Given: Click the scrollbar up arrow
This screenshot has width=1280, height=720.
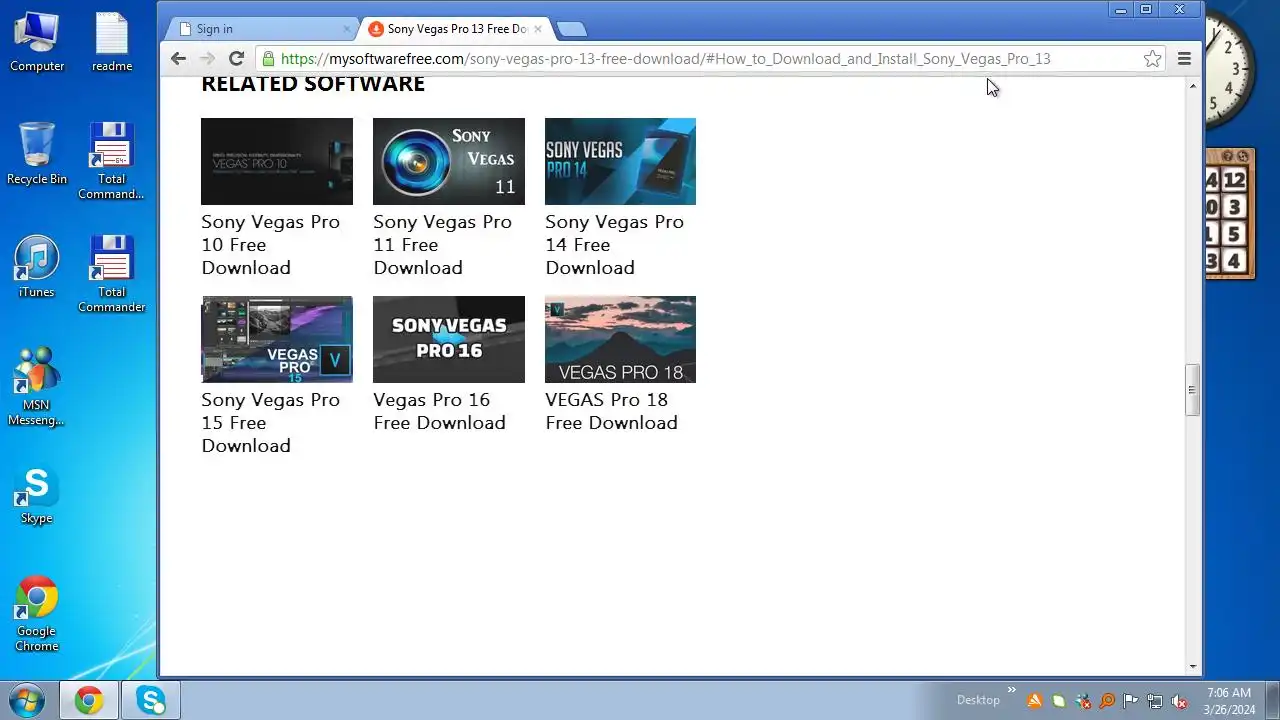Looking at the screenshot, I should coord(1192,87).
